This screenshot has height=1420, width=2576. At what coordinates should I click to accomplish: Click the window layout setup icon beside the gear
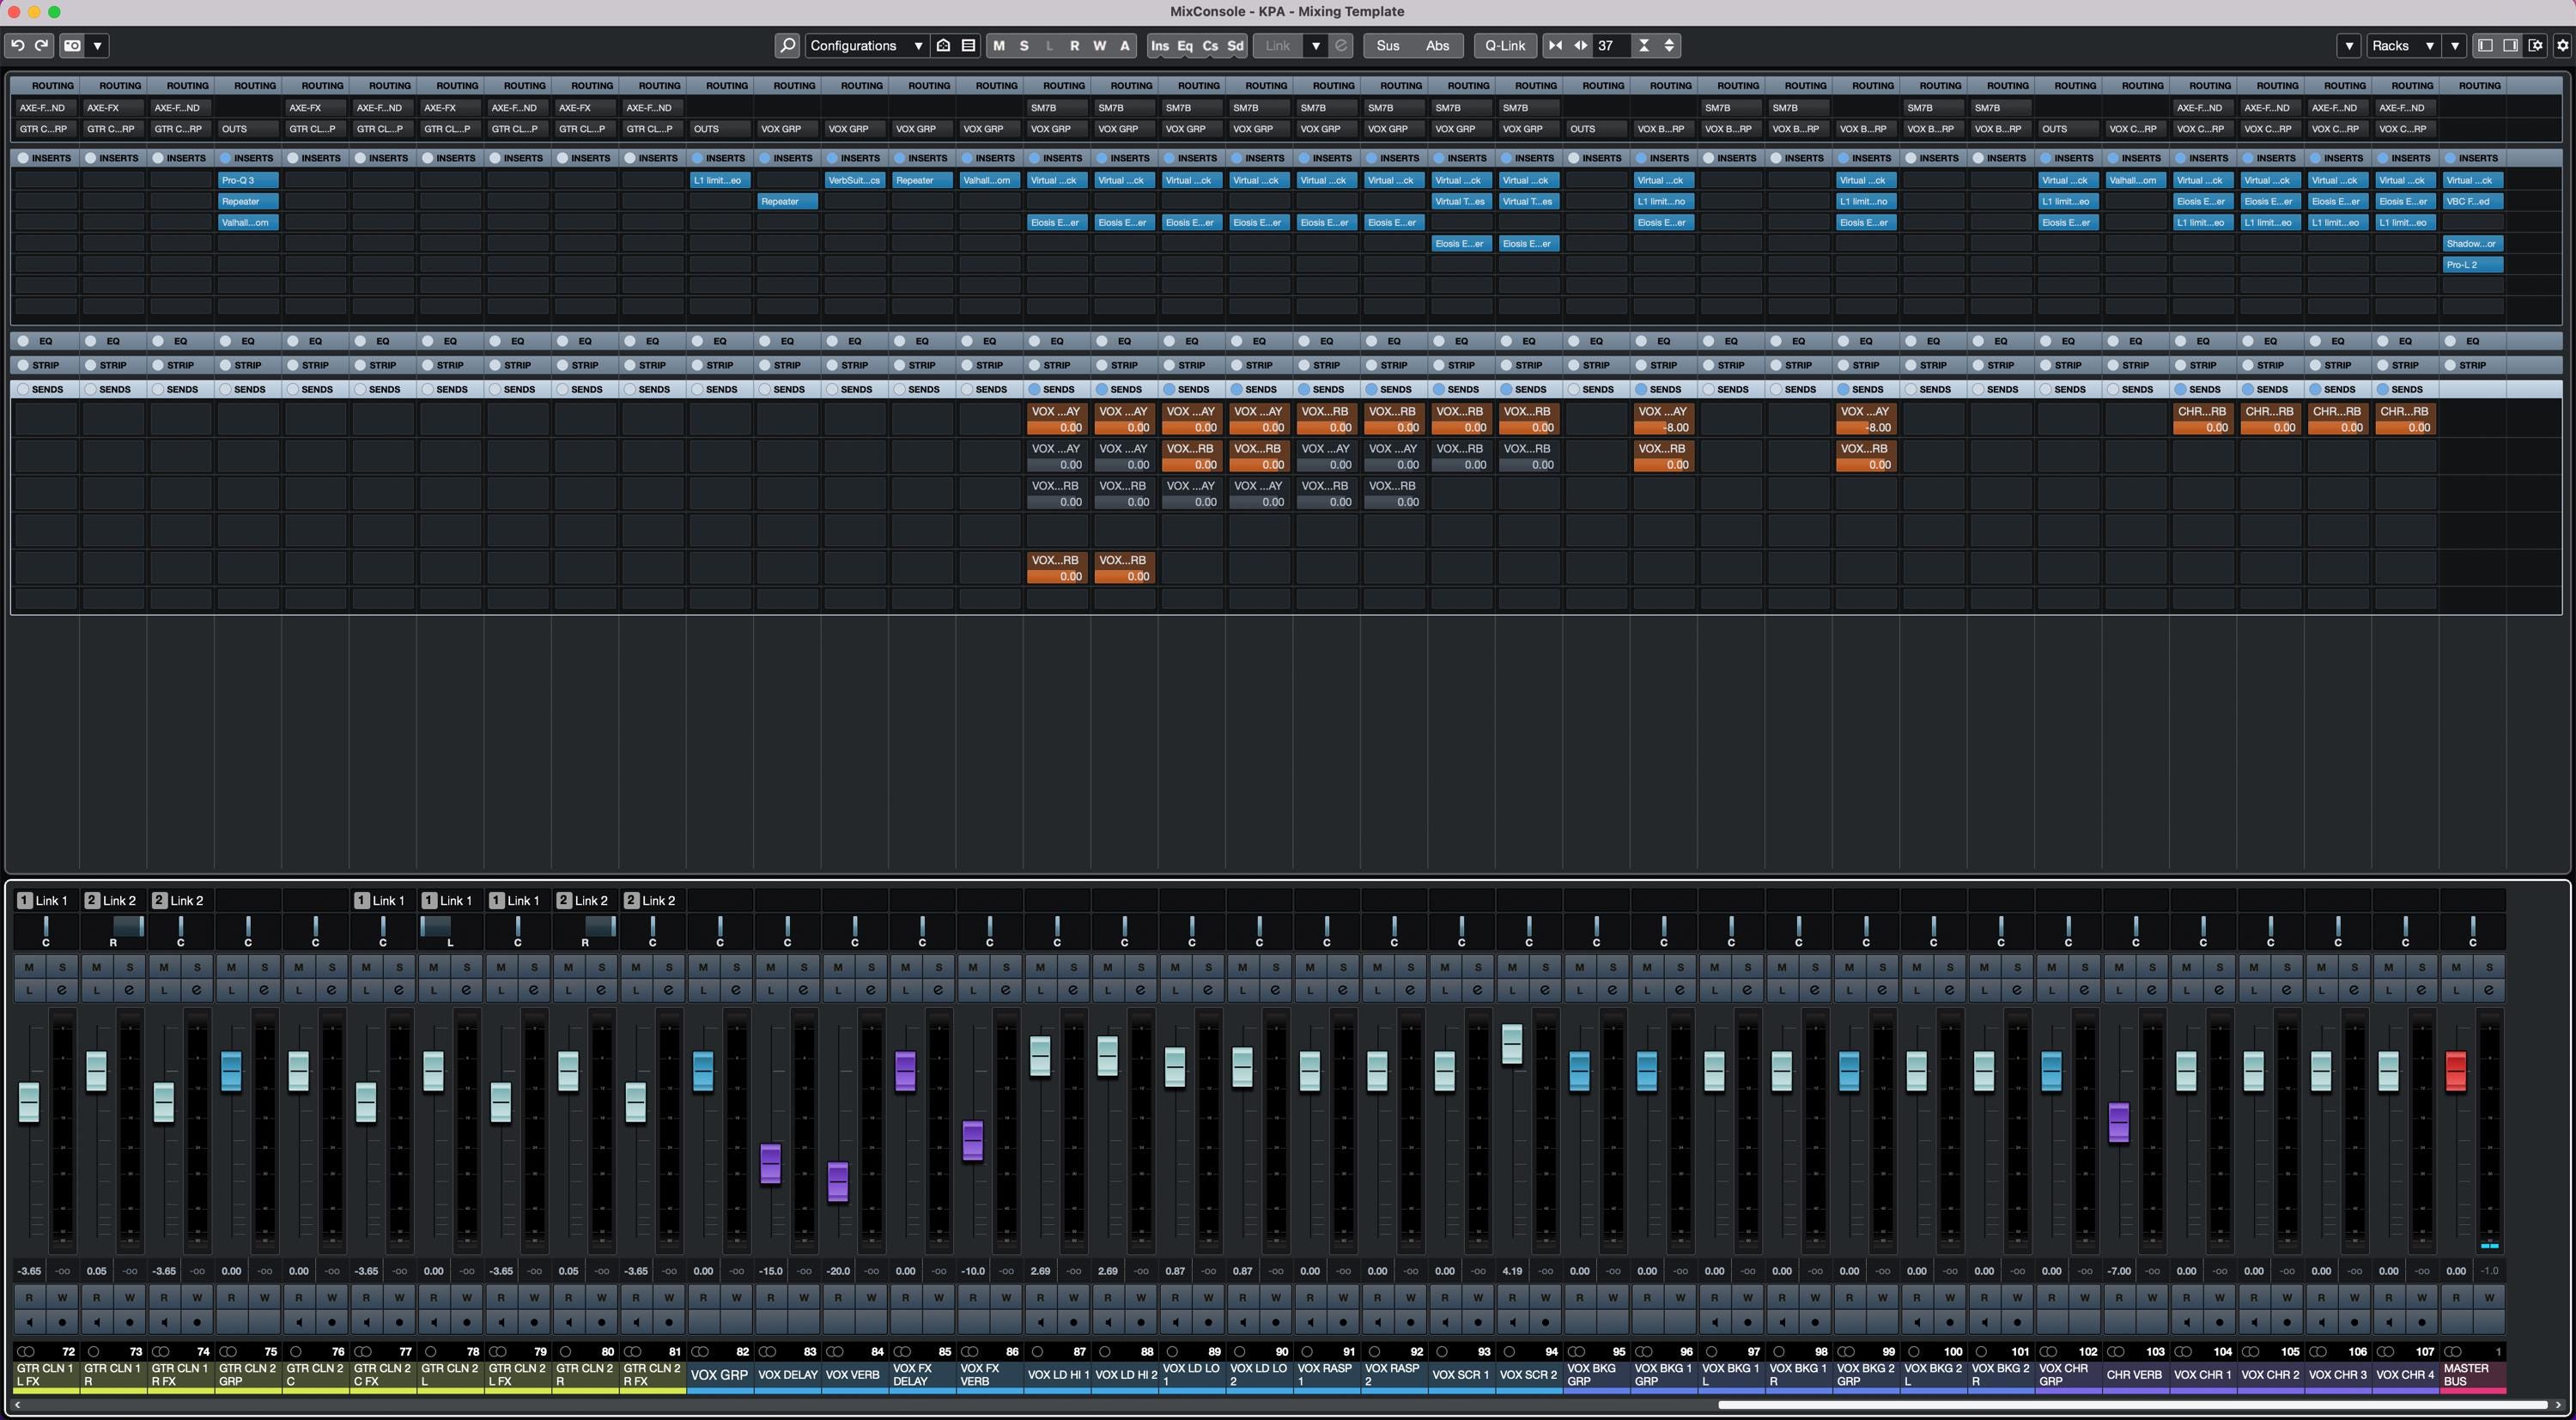(x=2536, y=45)
